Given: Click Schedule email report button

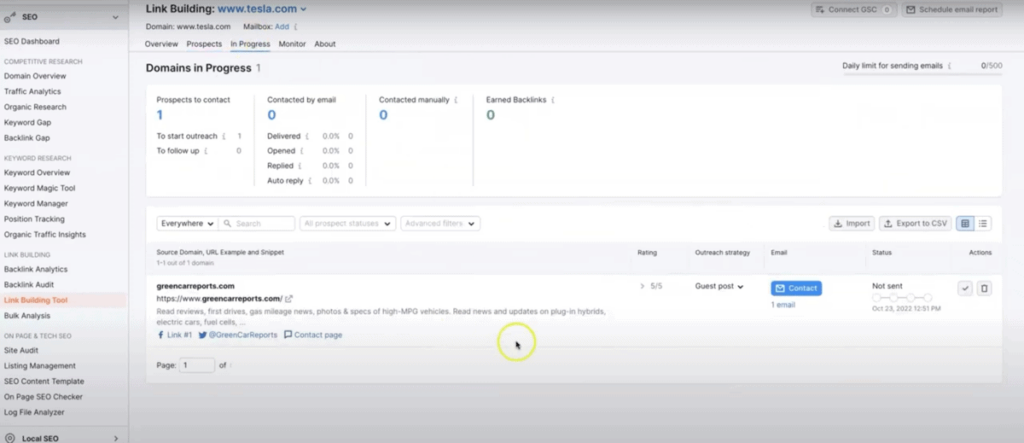Looking at the screenshot, I should coord(952,10).
